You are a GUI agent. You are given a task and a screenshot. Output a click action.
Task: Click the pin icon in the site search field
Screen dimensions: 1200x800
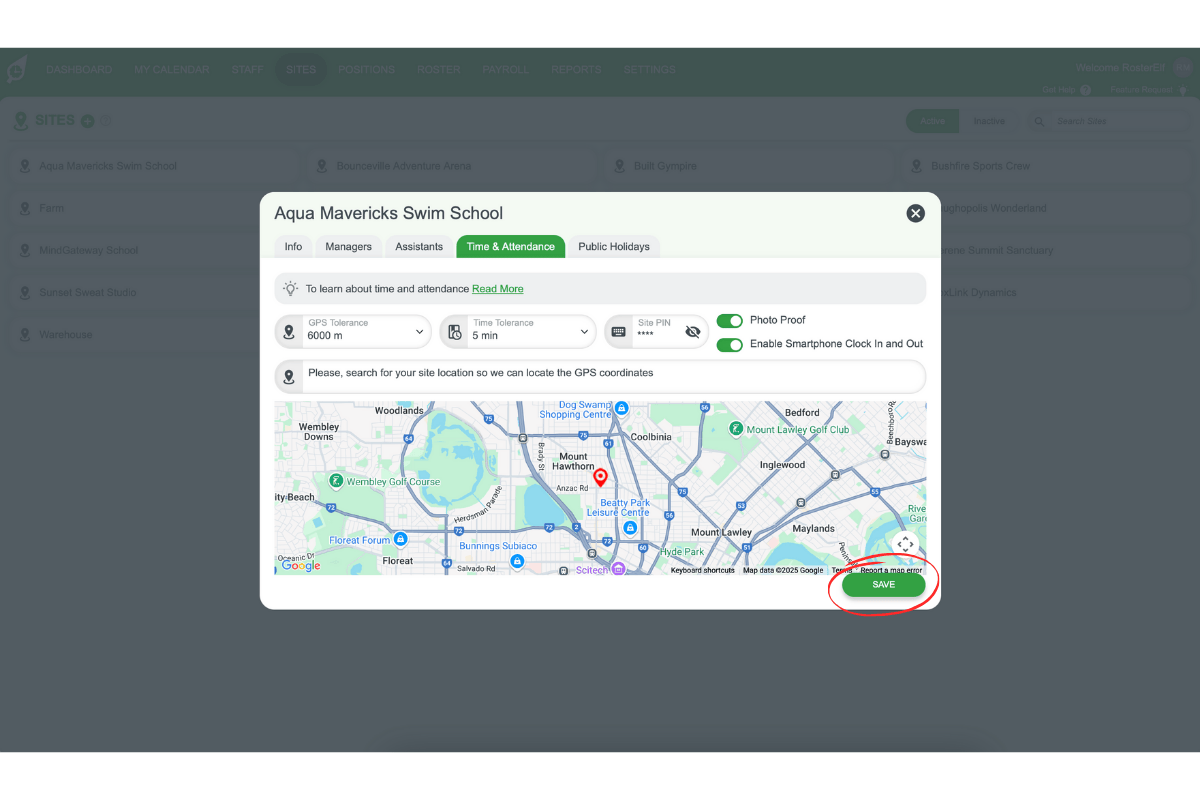(291, 376)
